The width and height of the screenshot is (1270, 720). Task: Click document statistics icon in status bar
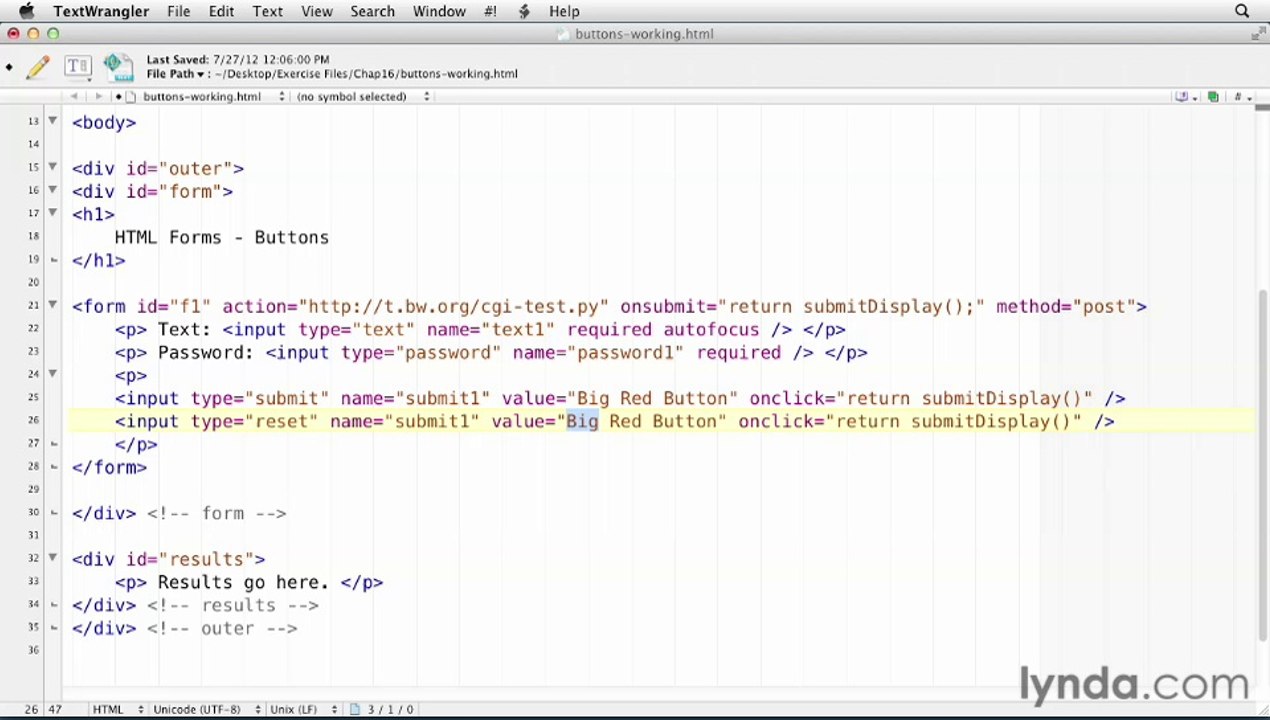(356, 709)
